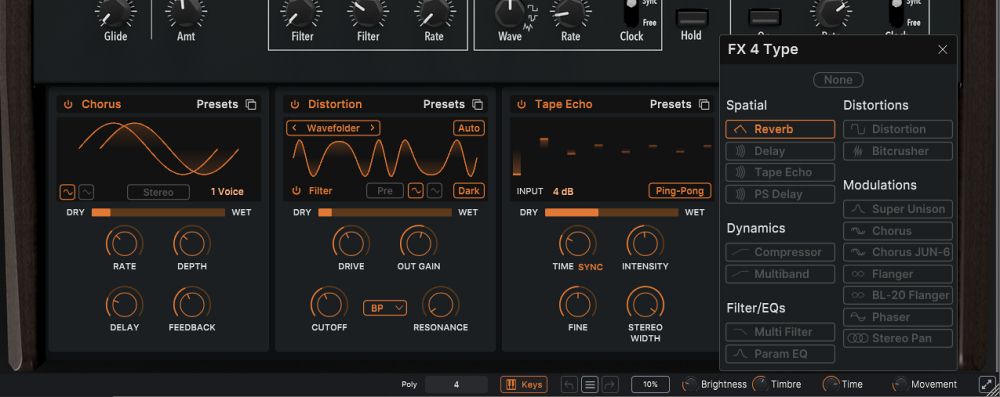The width and height of the screenshot is (1000, 397).
Task: Choose Multi Filter effect type
Action: pos(780,332)
